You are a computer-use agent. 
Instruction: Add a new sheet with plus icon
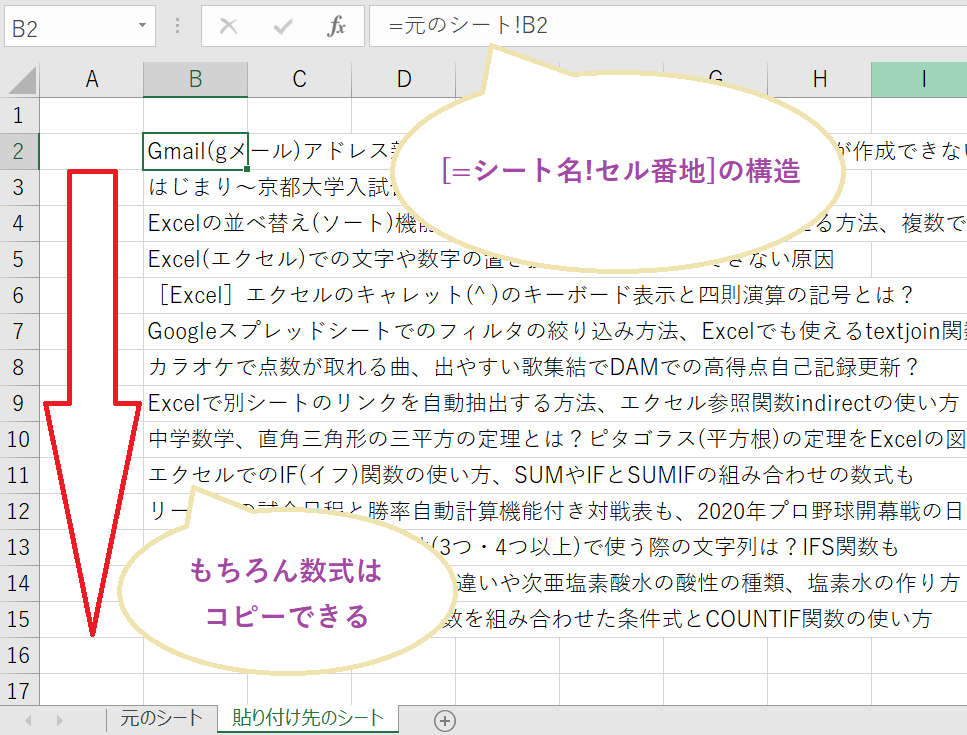point(445,720)
